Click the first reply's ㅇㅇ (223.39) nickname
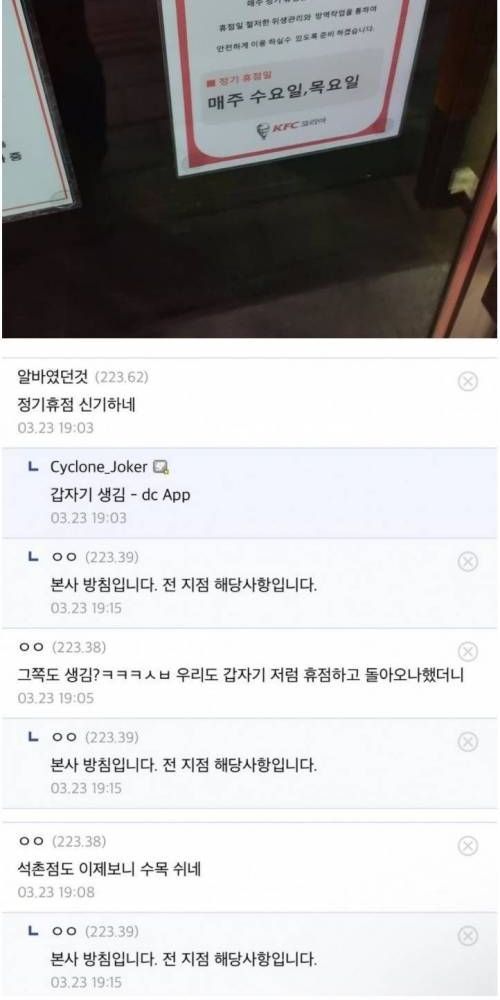This screenshot has height=1000, width=500. [94, 557]
